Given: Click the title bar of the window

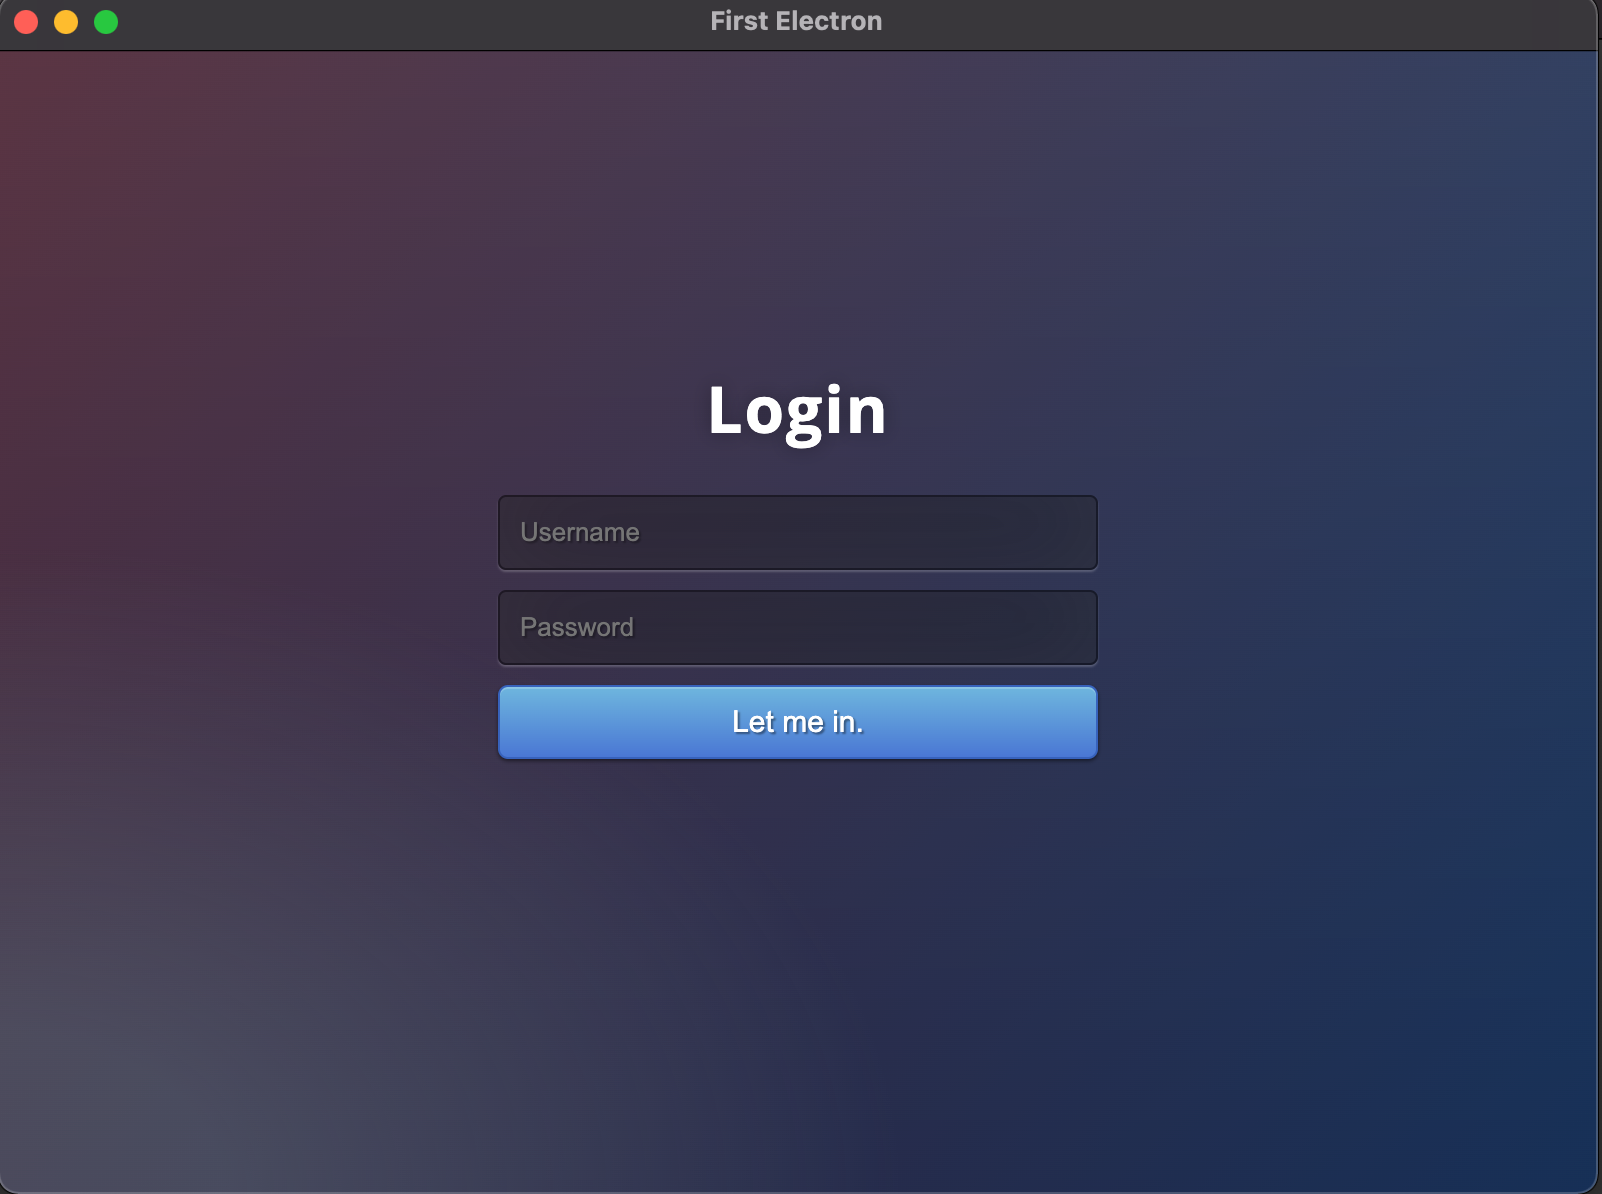Looking at the screenshot, I should pyautogui.click(x=400, y=21).
